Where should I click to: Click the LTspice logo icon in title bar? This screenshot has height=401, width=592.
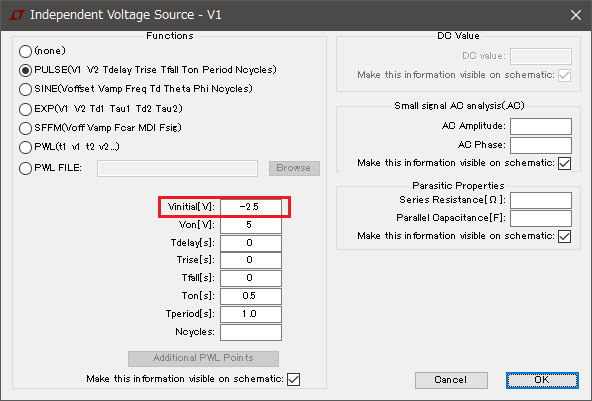pyautogui.click(x=17, y=15)
